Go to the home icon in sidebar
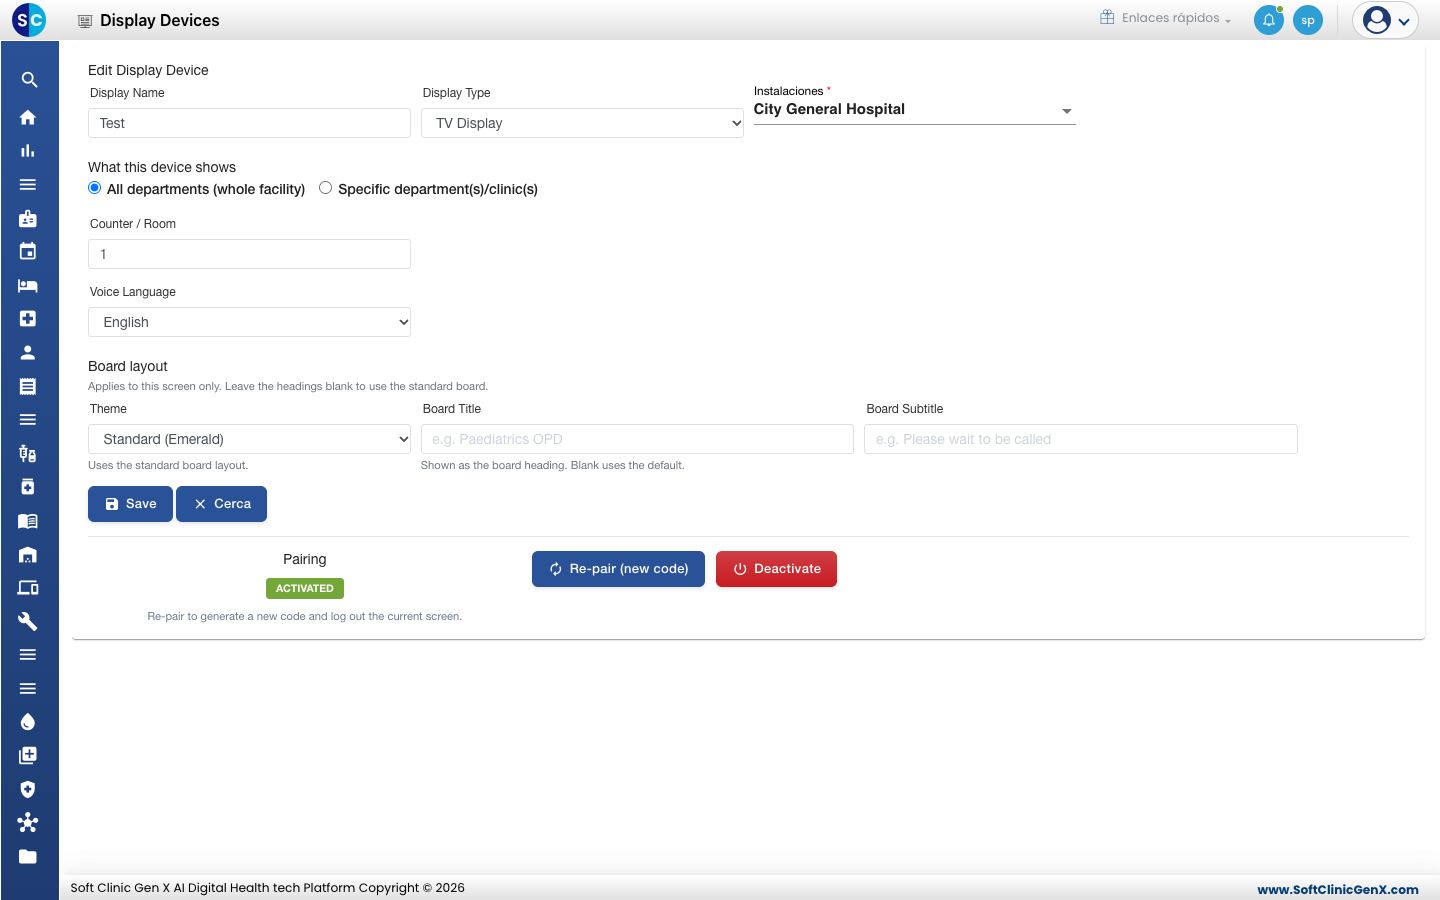 point(28,117)
